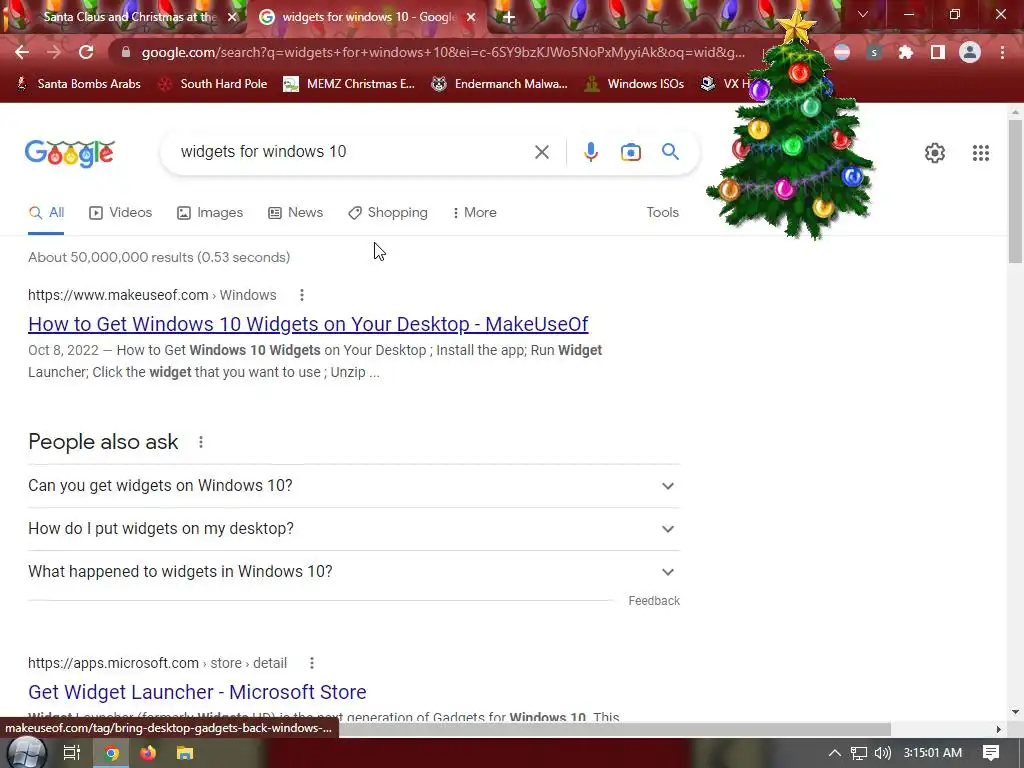The height and width of the screenshot is (768, 1024).
Task: Open Chrome three-dot menu
Action: [1002, 52]
